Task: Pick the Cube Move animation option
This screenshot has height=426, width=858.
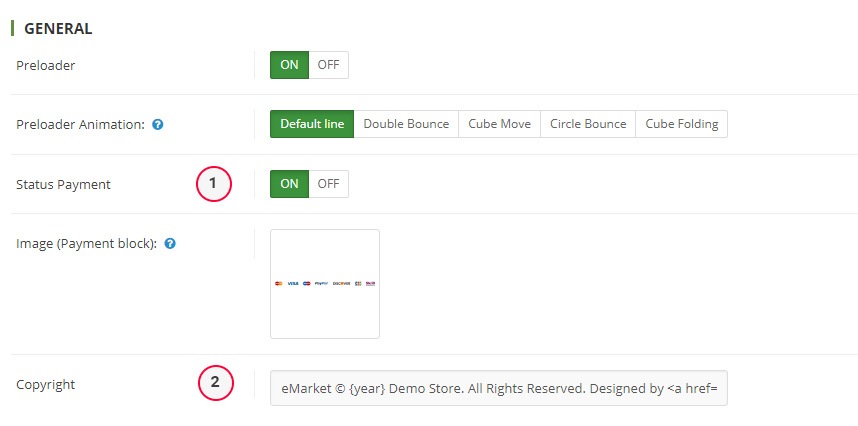Action: click(x=499, y=124)
